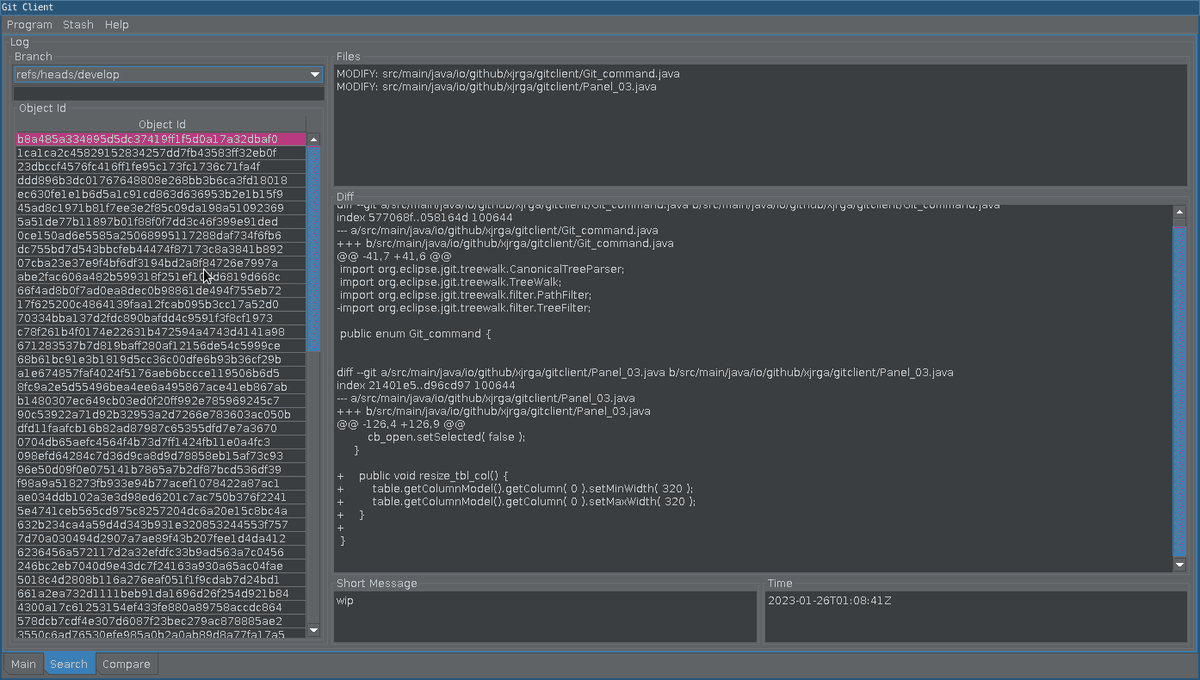Open the Program menu
The image size is (1200, 680).
point(29,25)
